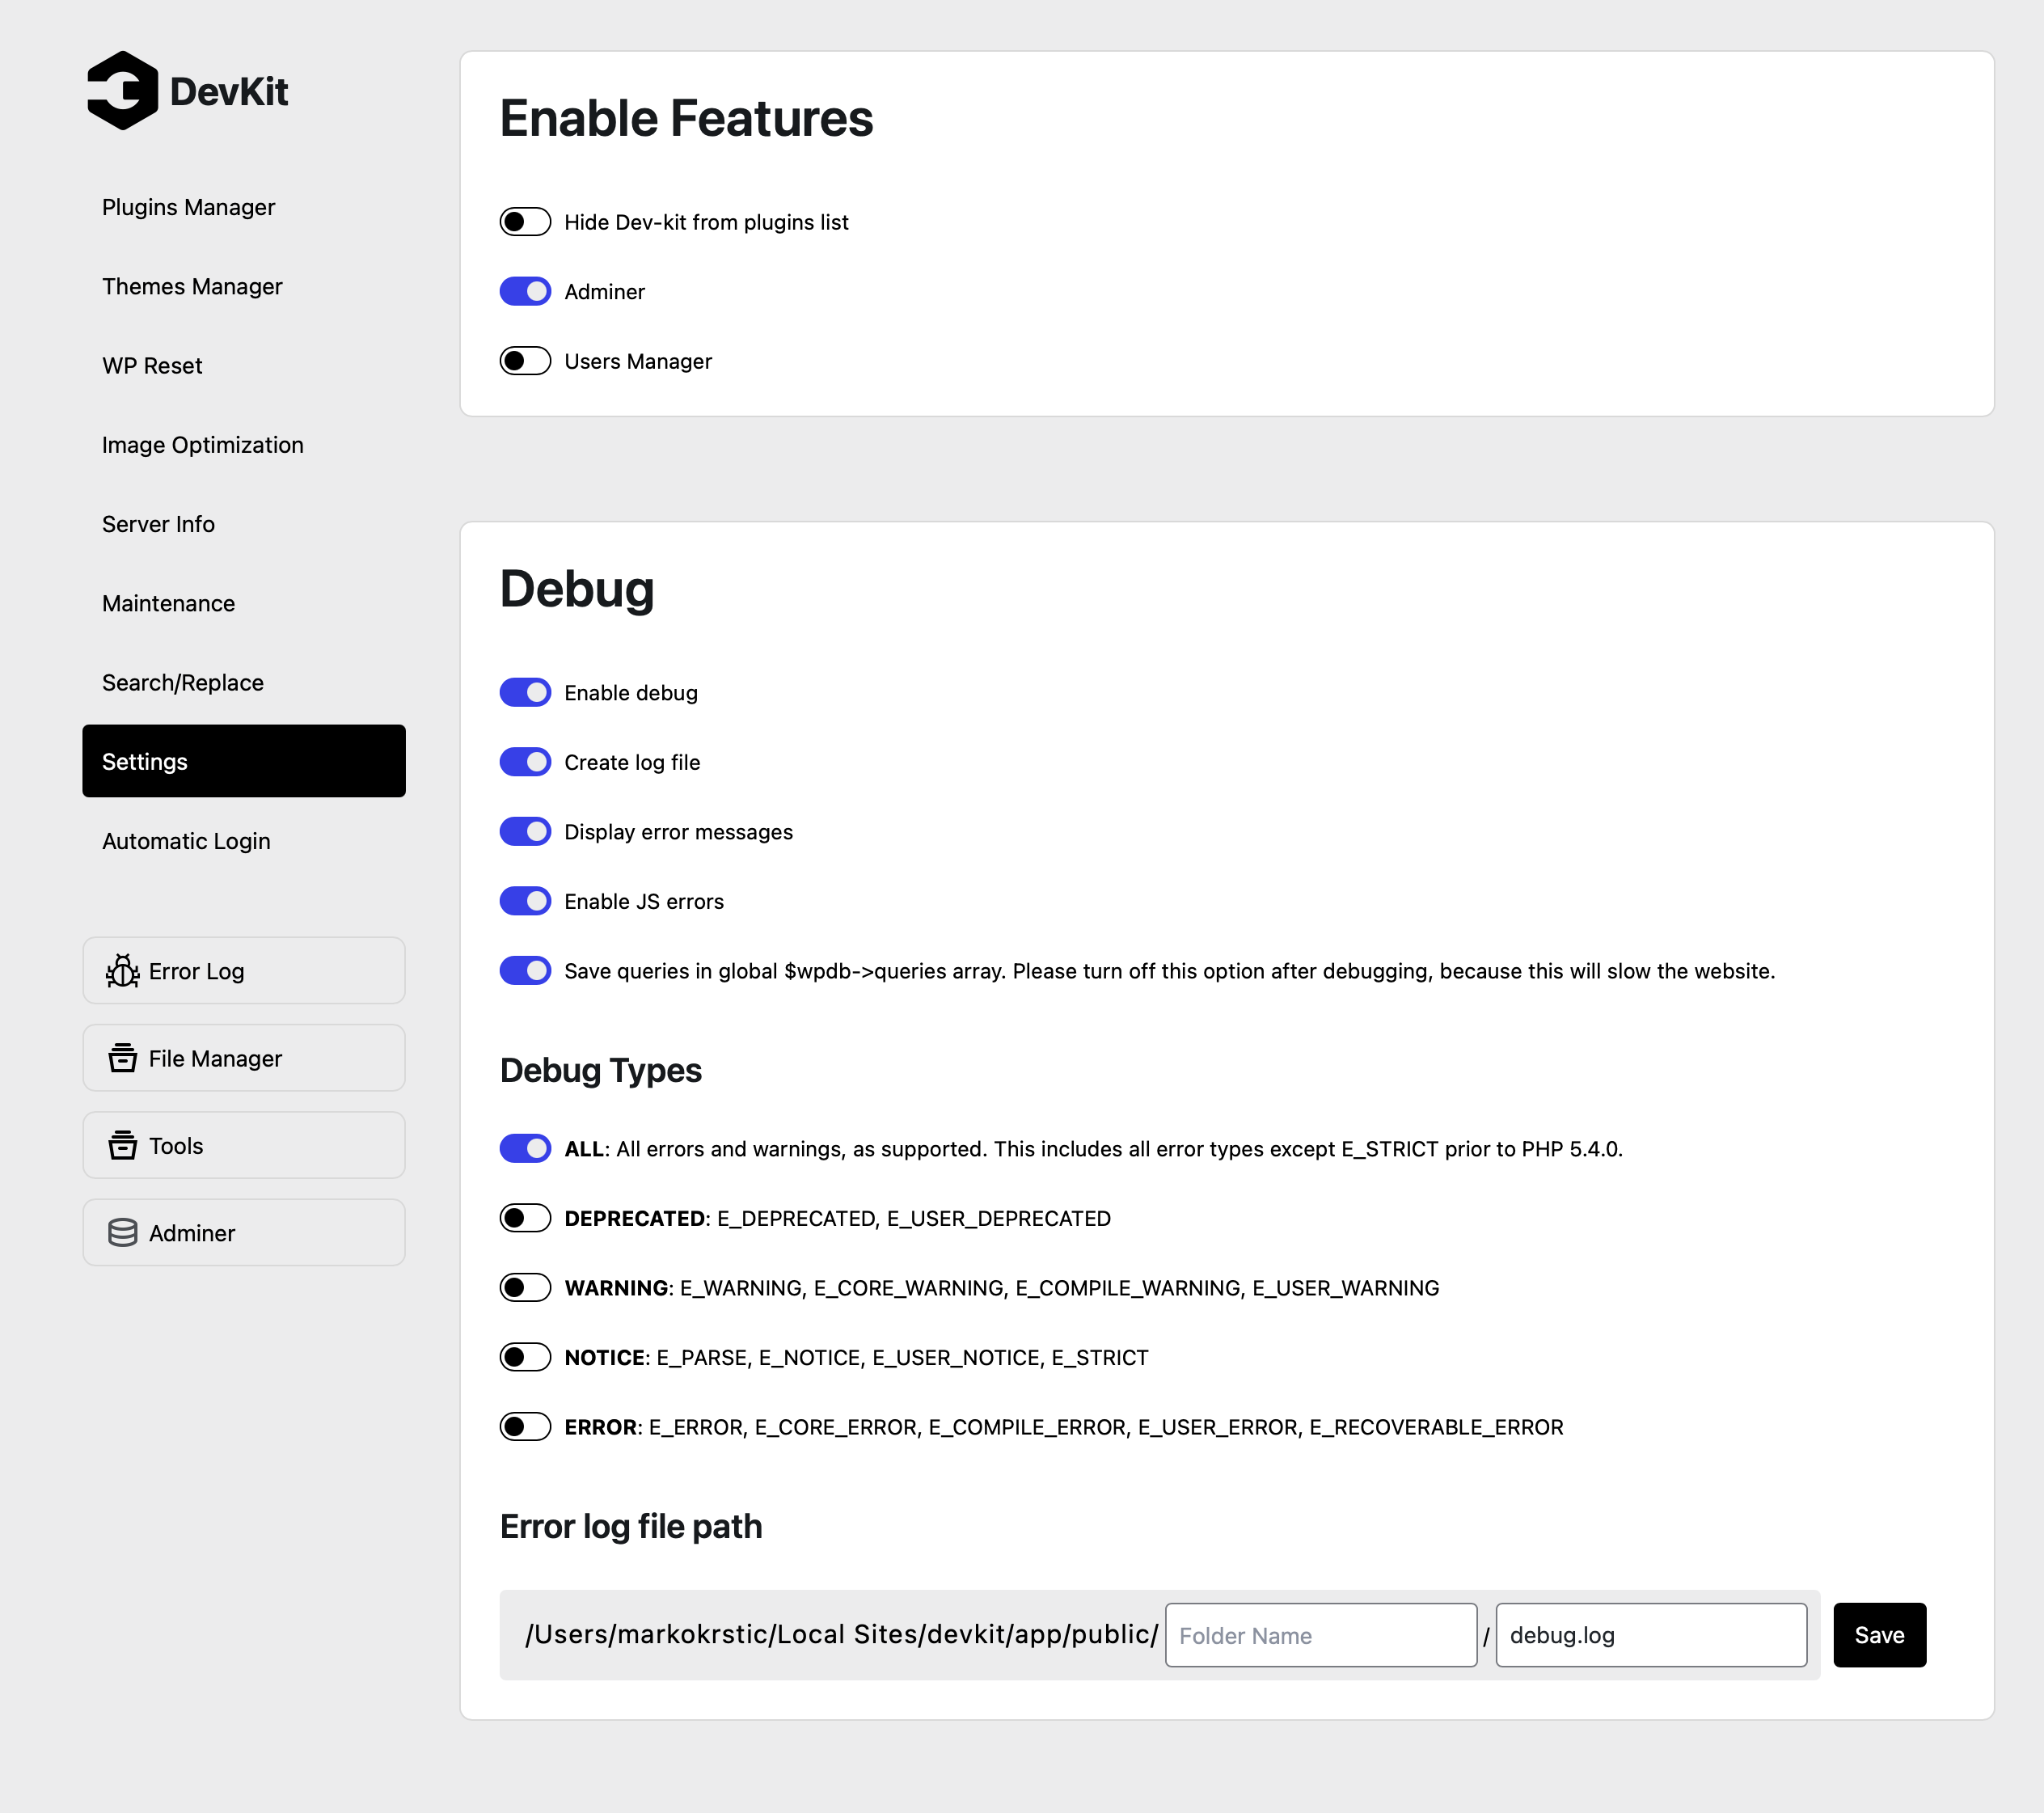Click the /Users/markokrstic/Local Sites path text
2044x1813 pixels.
pos(842,1634)
